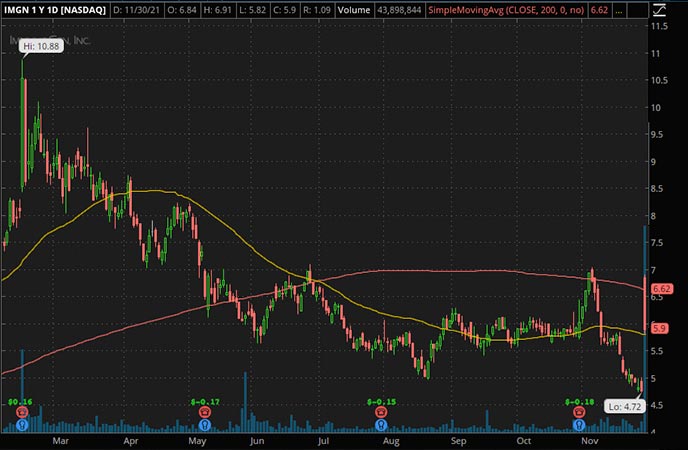
Task: Click the 8.5 level on price axis
Action: click(659, 189)
